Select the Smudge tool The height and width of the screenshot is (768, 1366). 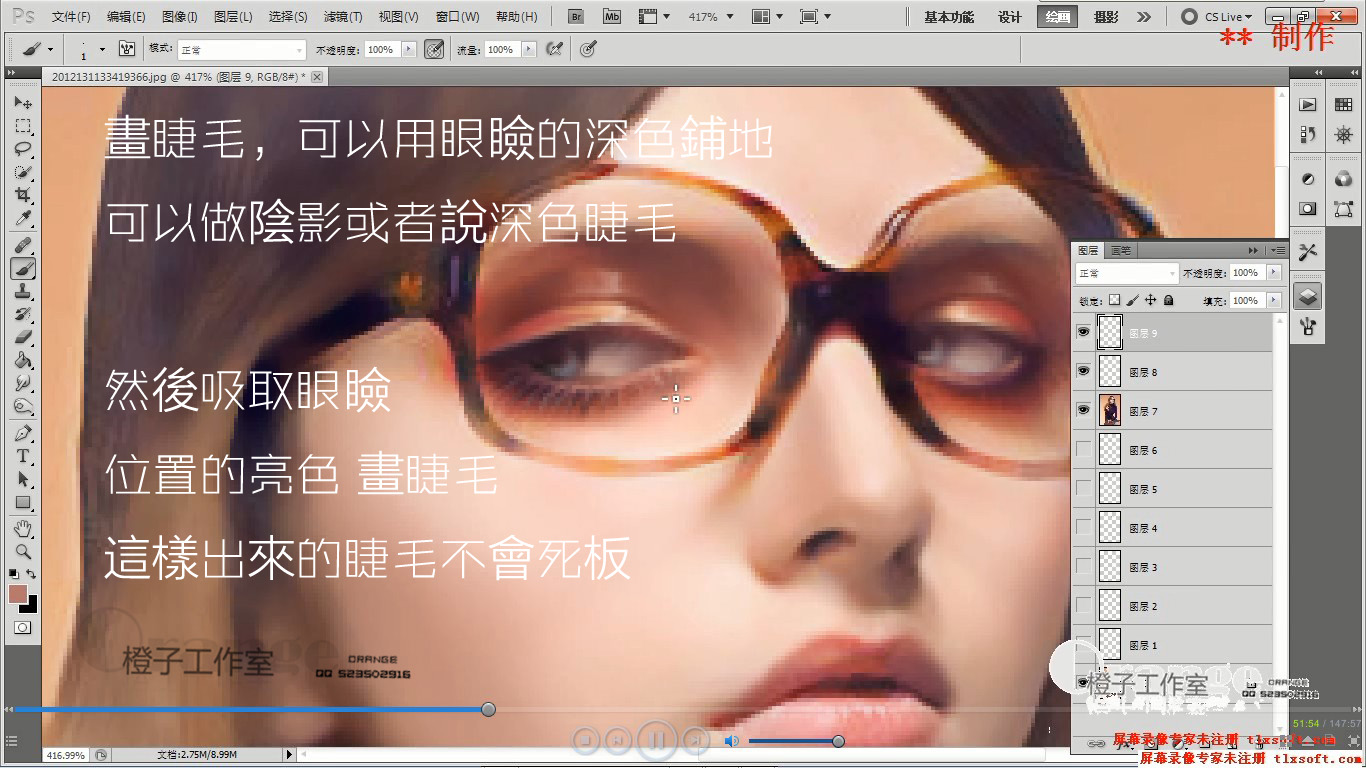pos(23,383)
